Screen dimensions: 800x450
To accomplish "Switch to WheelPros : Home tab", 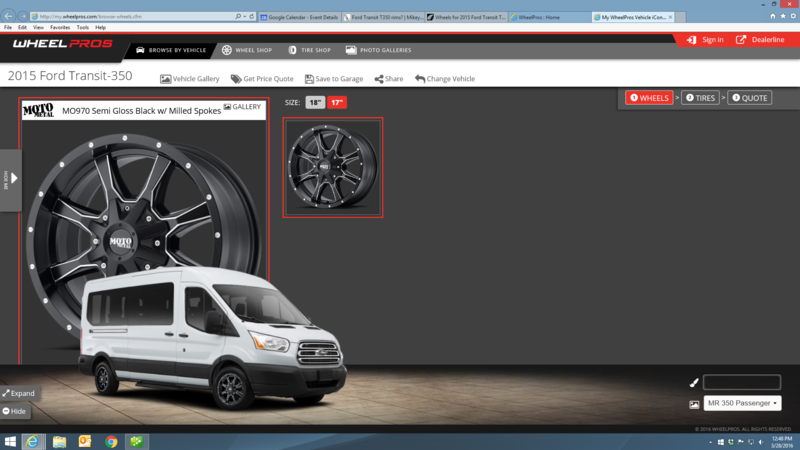I will coord(549,17).
